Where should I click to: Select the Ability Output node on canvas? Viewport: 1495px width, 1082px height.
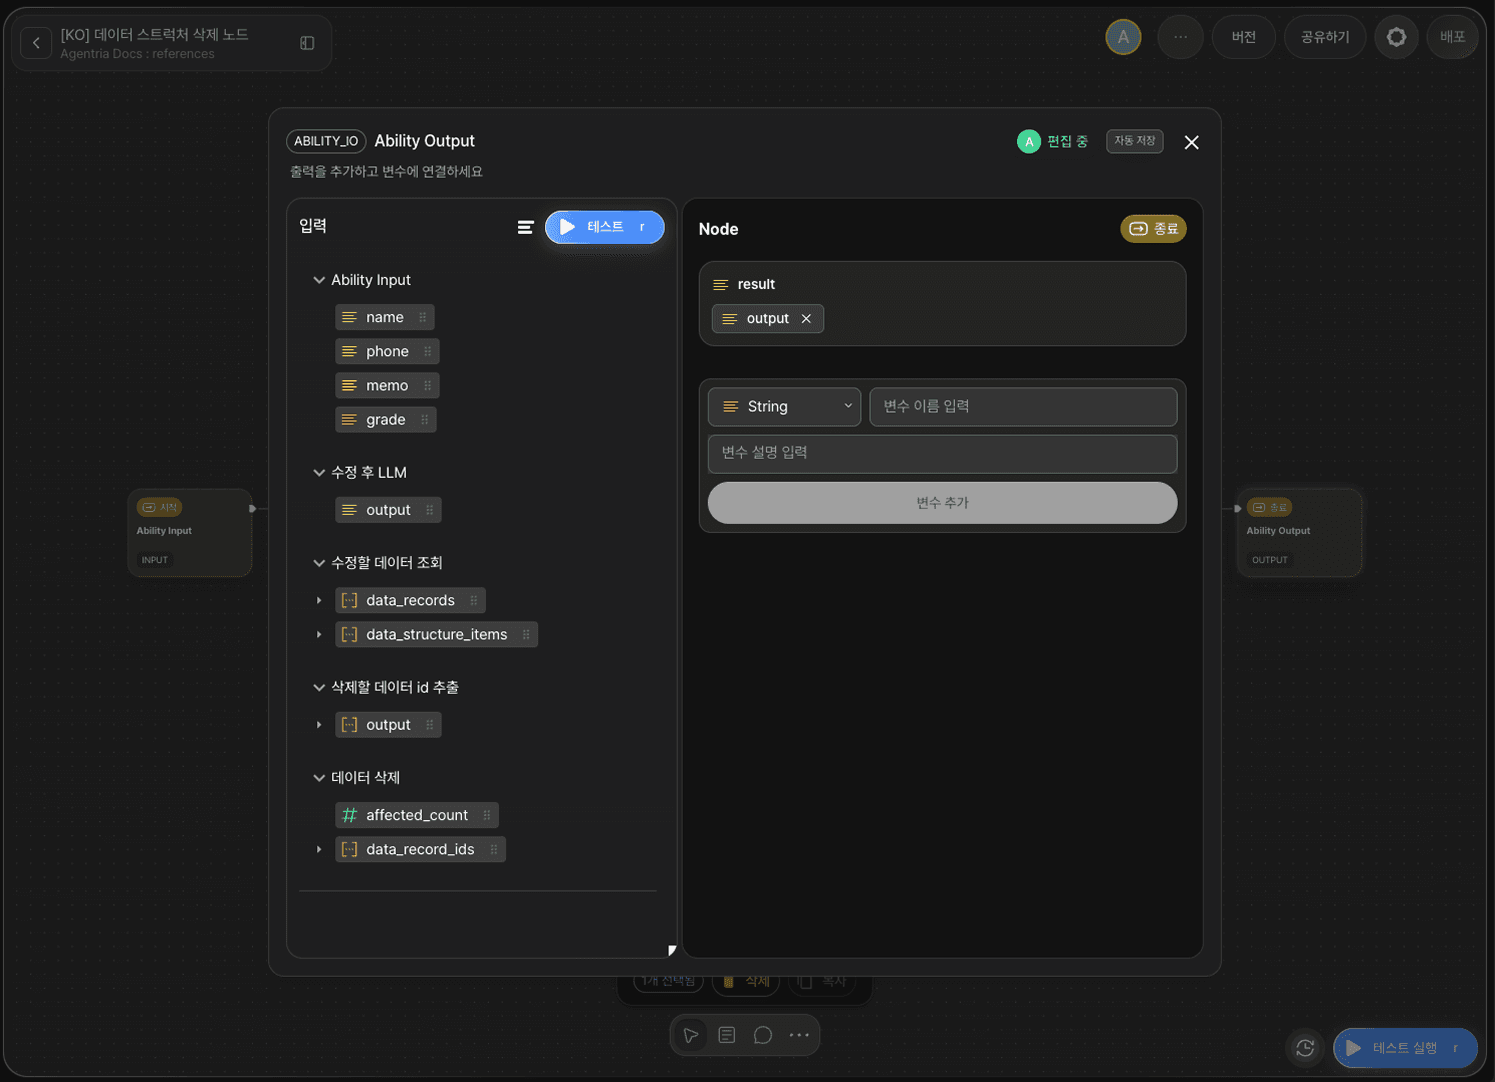1299,532
